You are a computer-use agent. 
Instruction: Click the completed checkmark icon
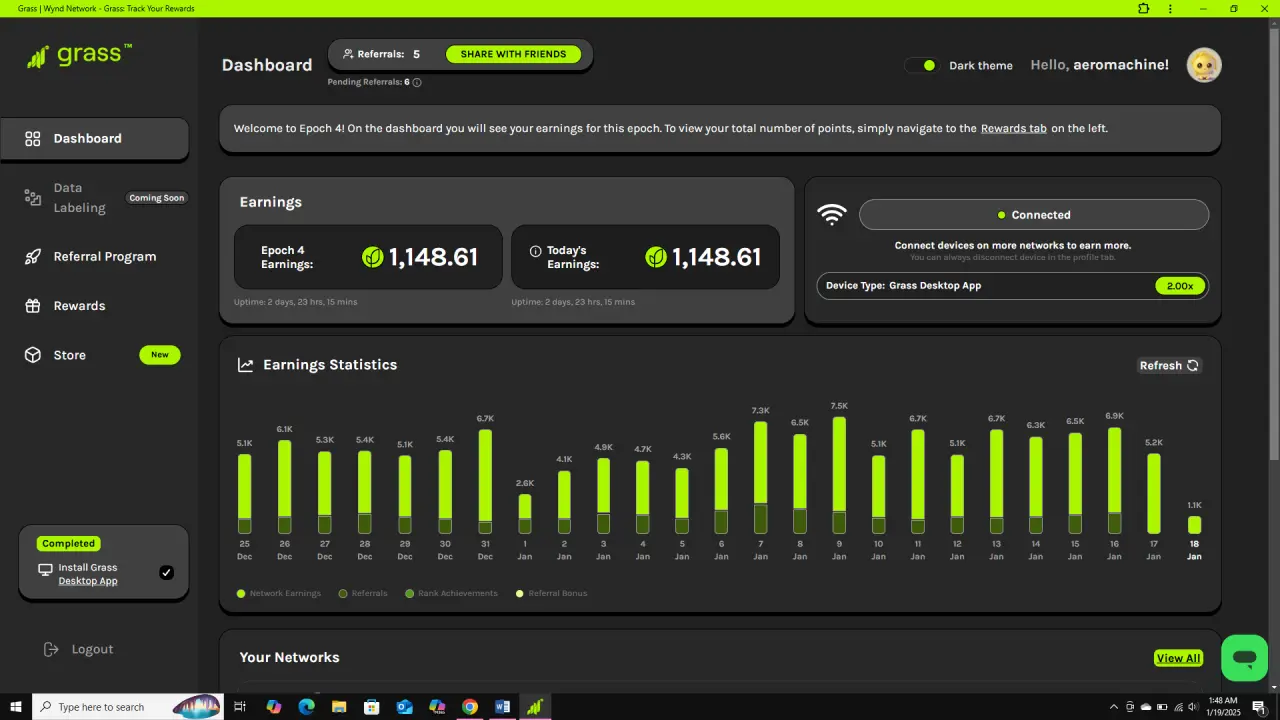[x=167, y=573]
